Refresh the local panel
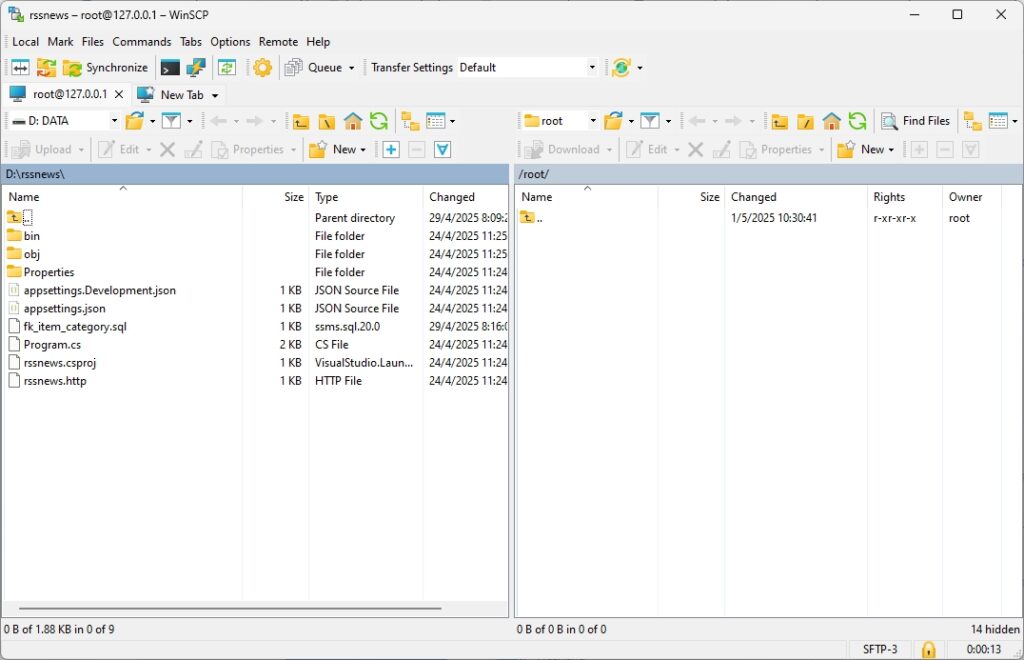 [379, 121]
